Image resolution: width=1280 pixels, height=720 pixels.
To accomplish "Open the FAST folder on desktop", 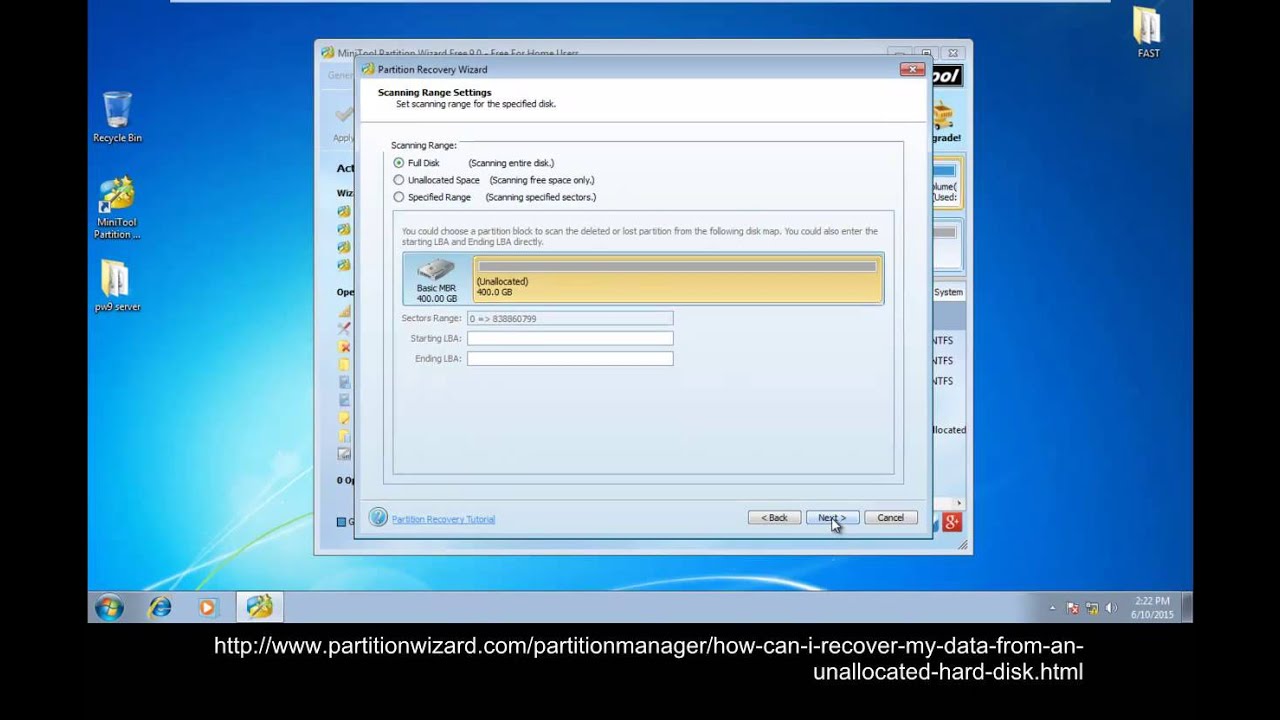I will 1148,32.
